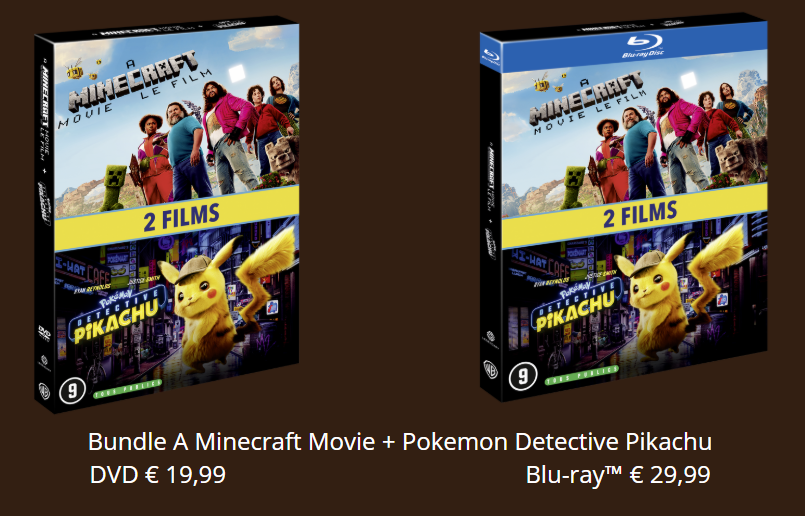Click the DVD bundle box cover image

pyautogui.click(x=167, y=215)
